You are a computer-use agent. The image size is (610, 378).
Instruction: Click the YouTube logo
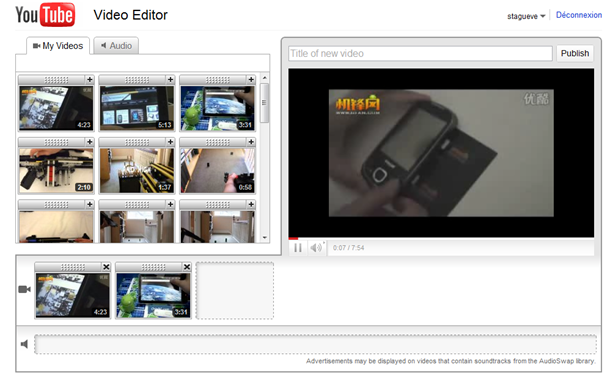[45, 15]
